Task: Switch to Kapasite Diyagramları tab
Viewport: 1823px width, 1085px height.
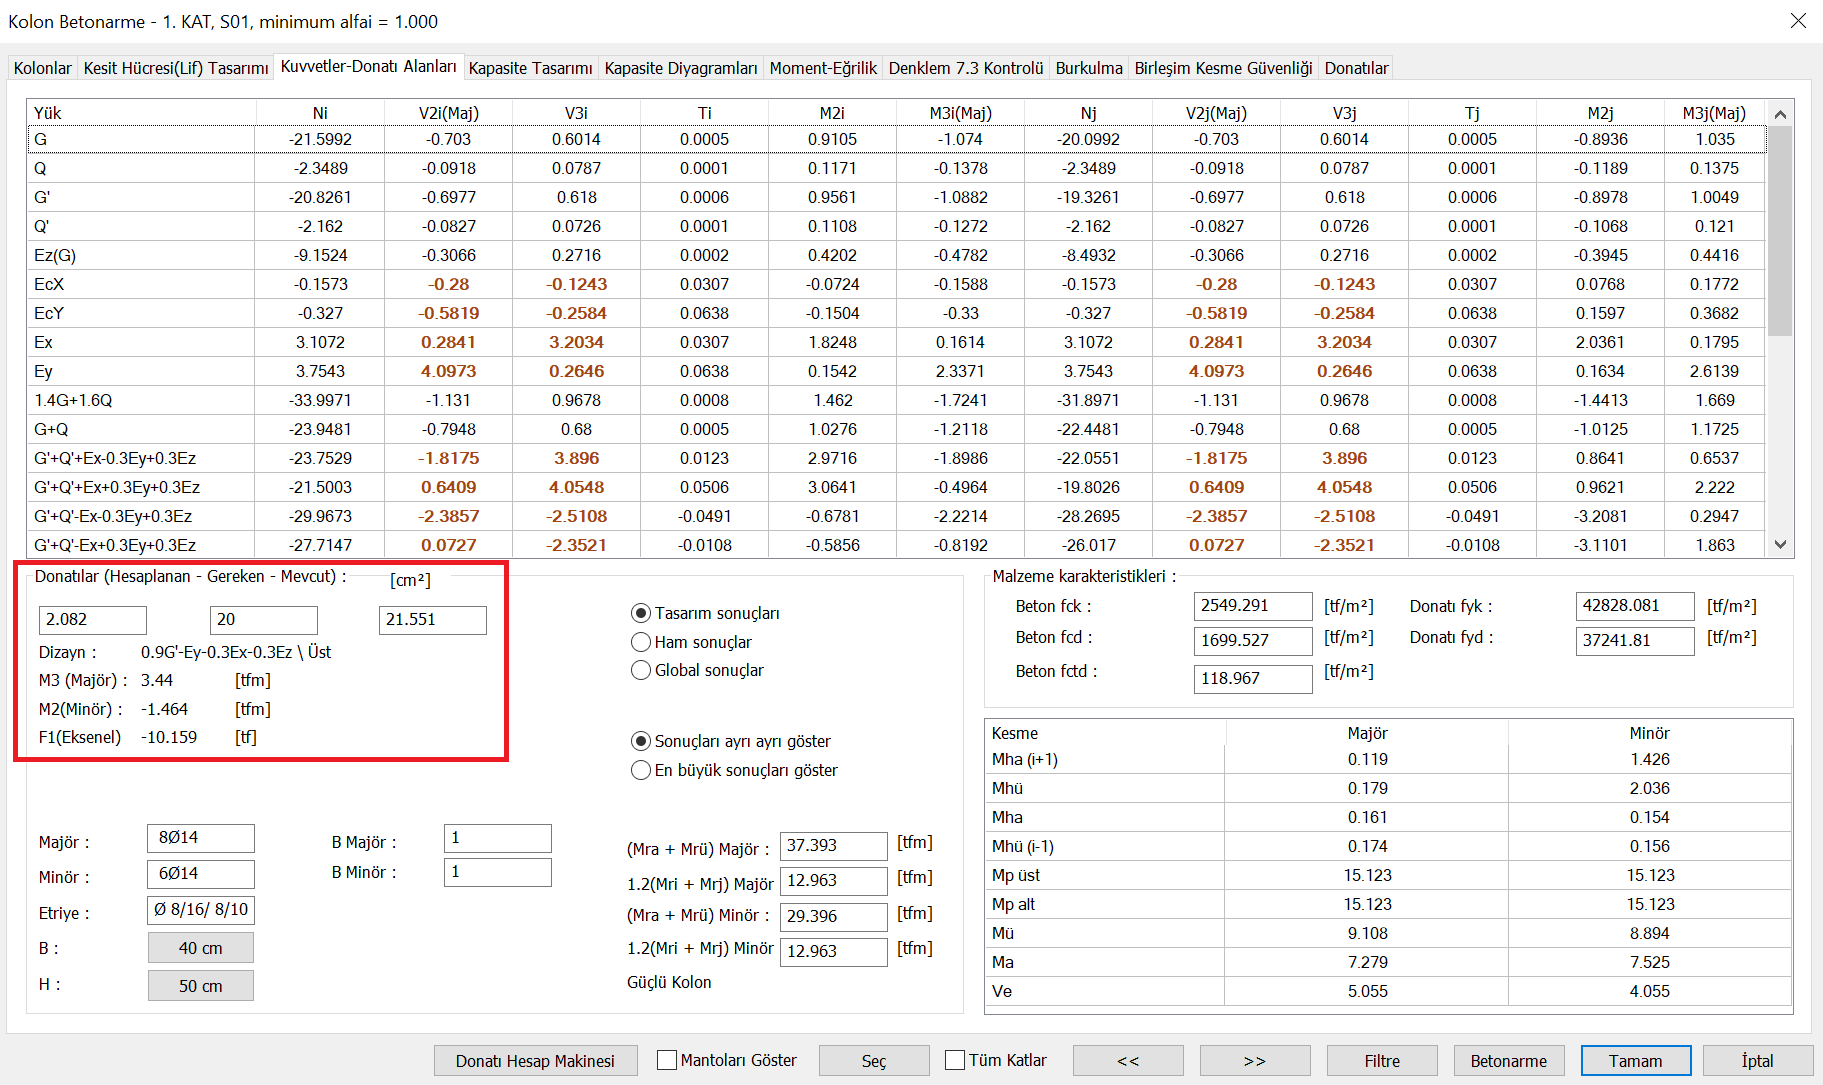Action: [x=680, y=68]
